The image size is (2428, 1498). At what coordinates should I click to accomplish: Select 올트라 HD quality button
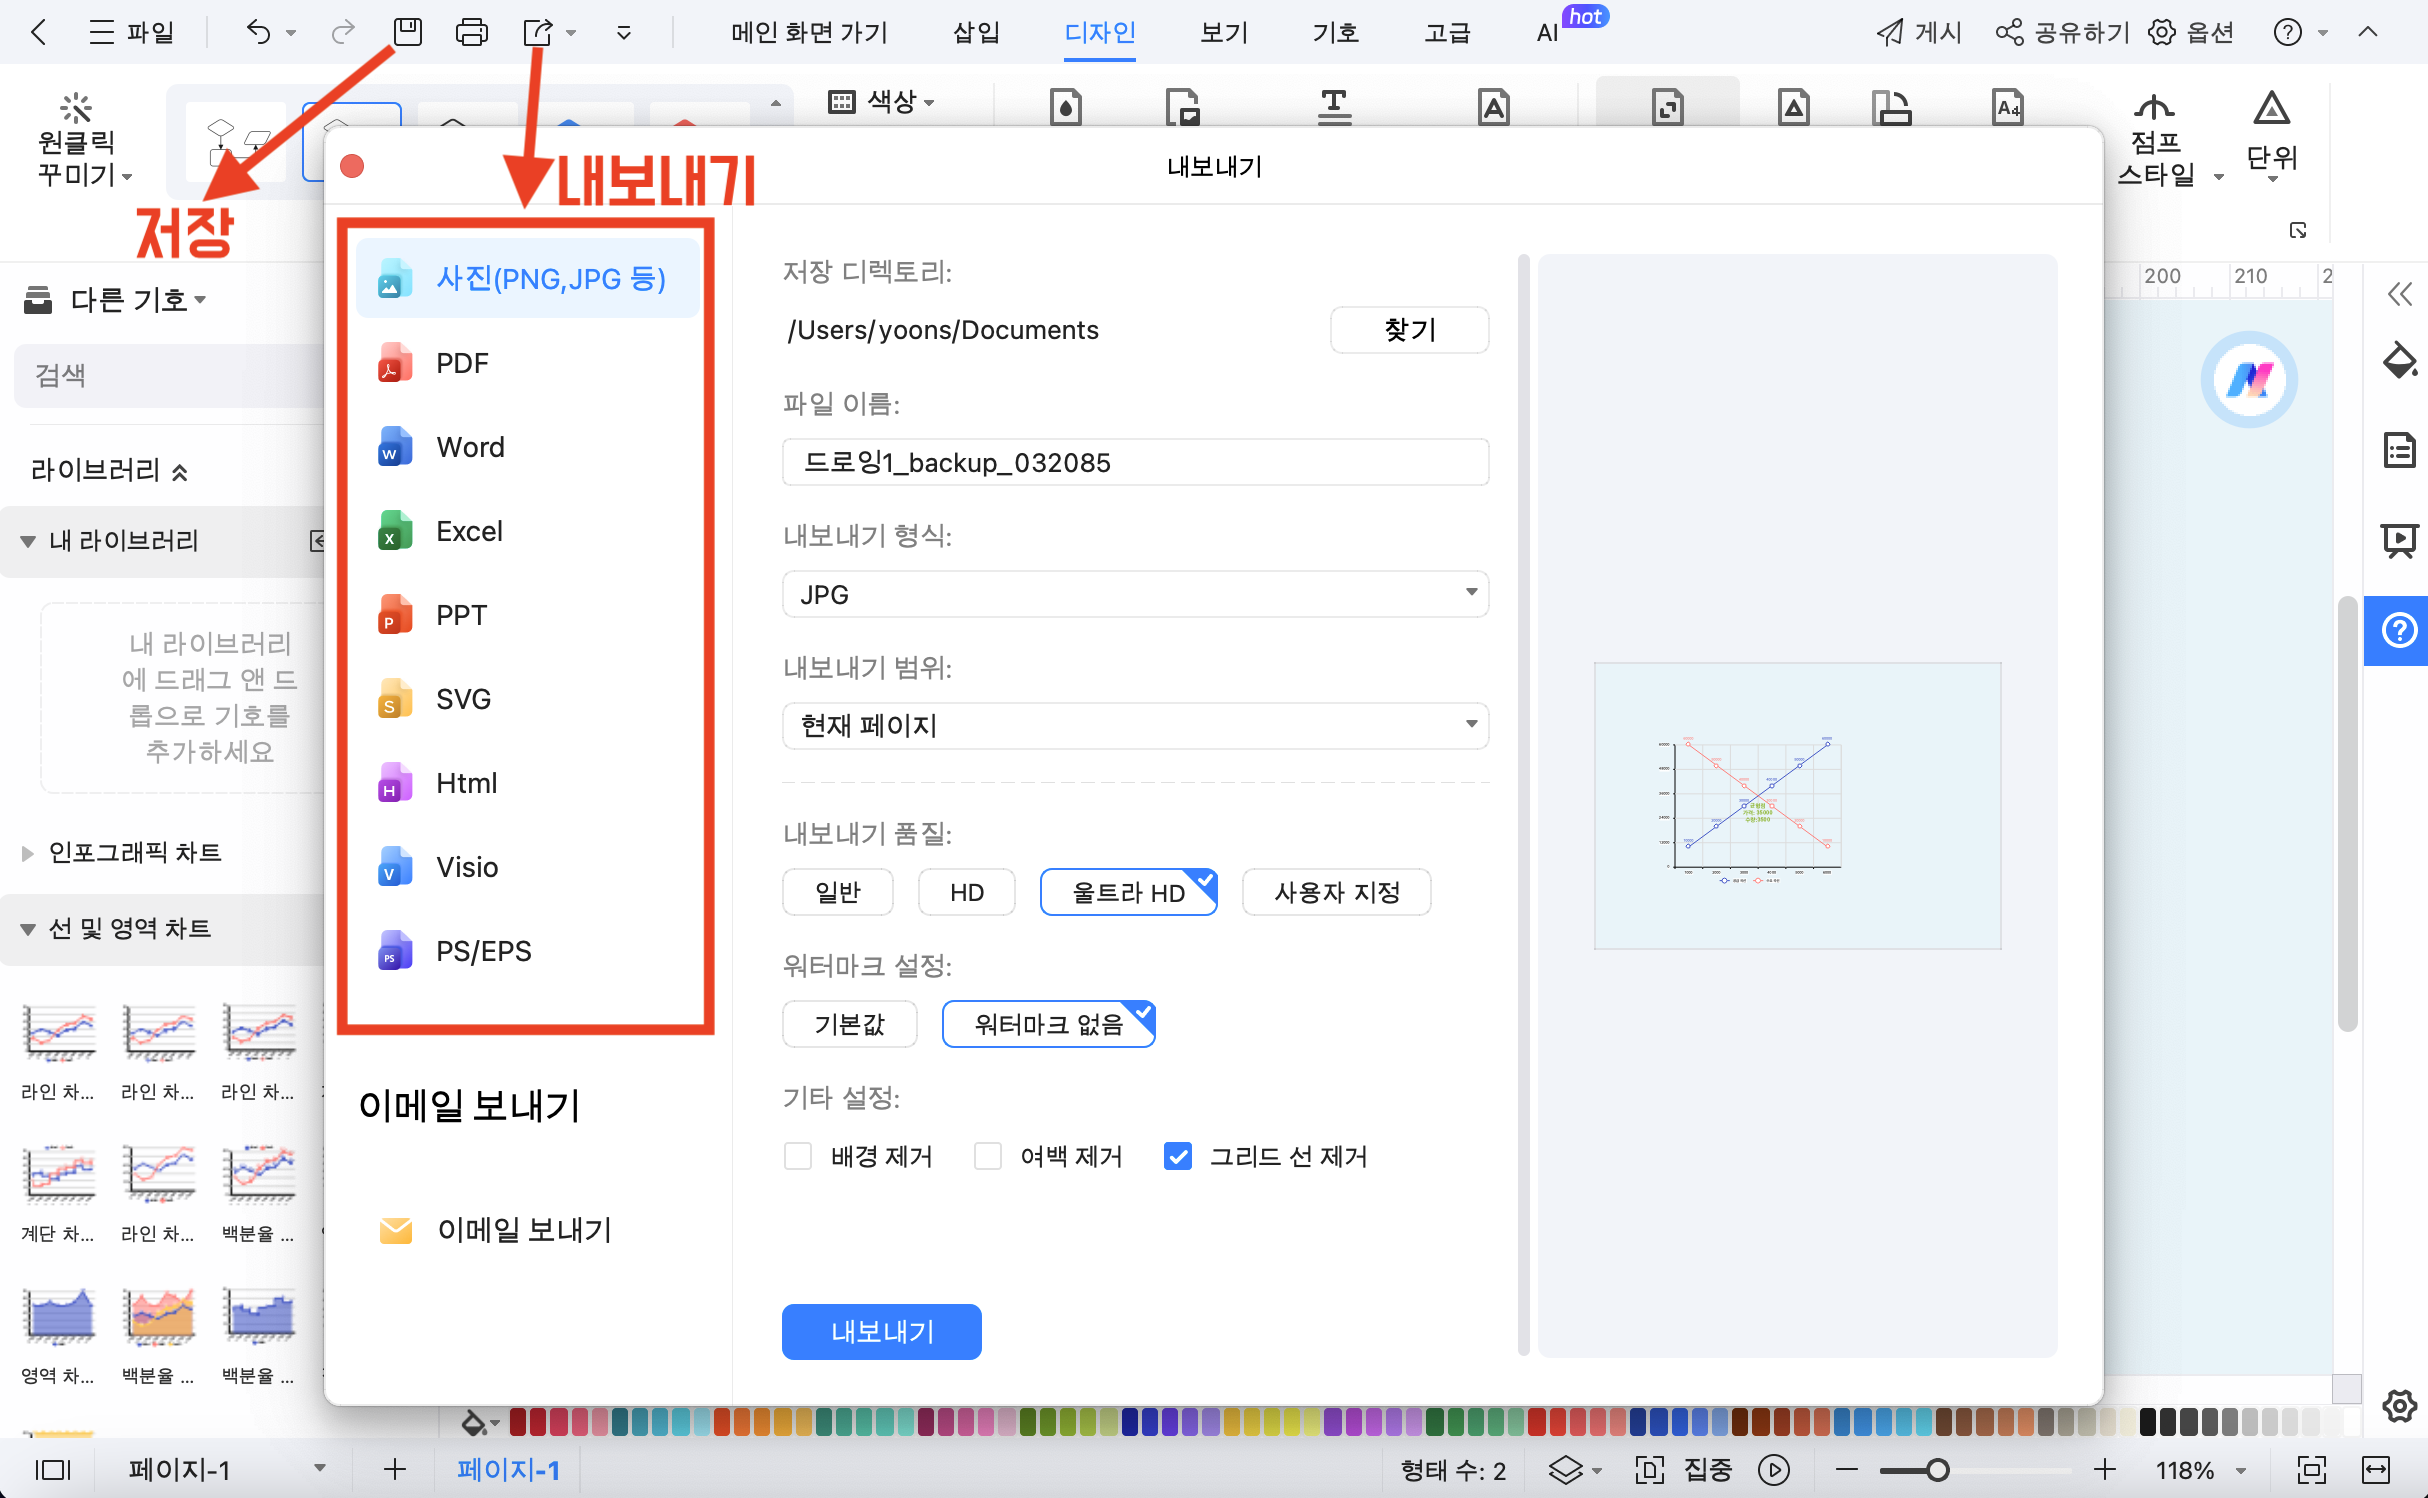click(x=1129, y=891)
